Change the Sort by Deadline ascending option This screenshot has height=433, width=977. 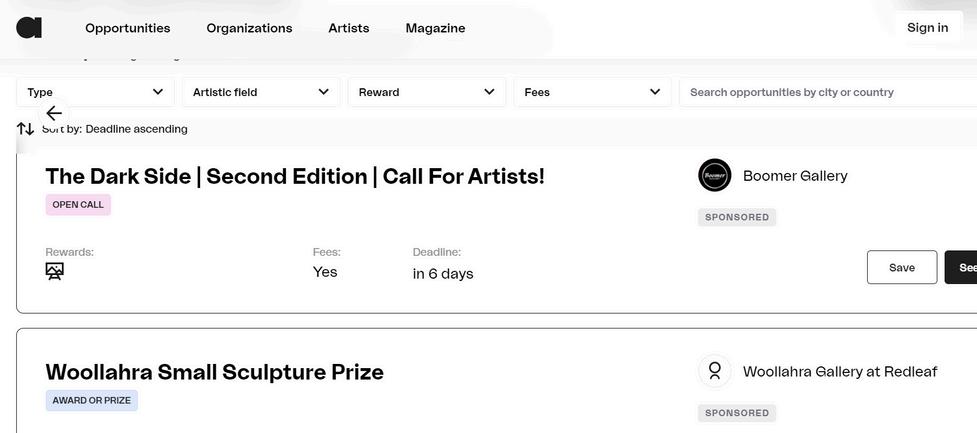pyautogui.click(x=136, y=129)
